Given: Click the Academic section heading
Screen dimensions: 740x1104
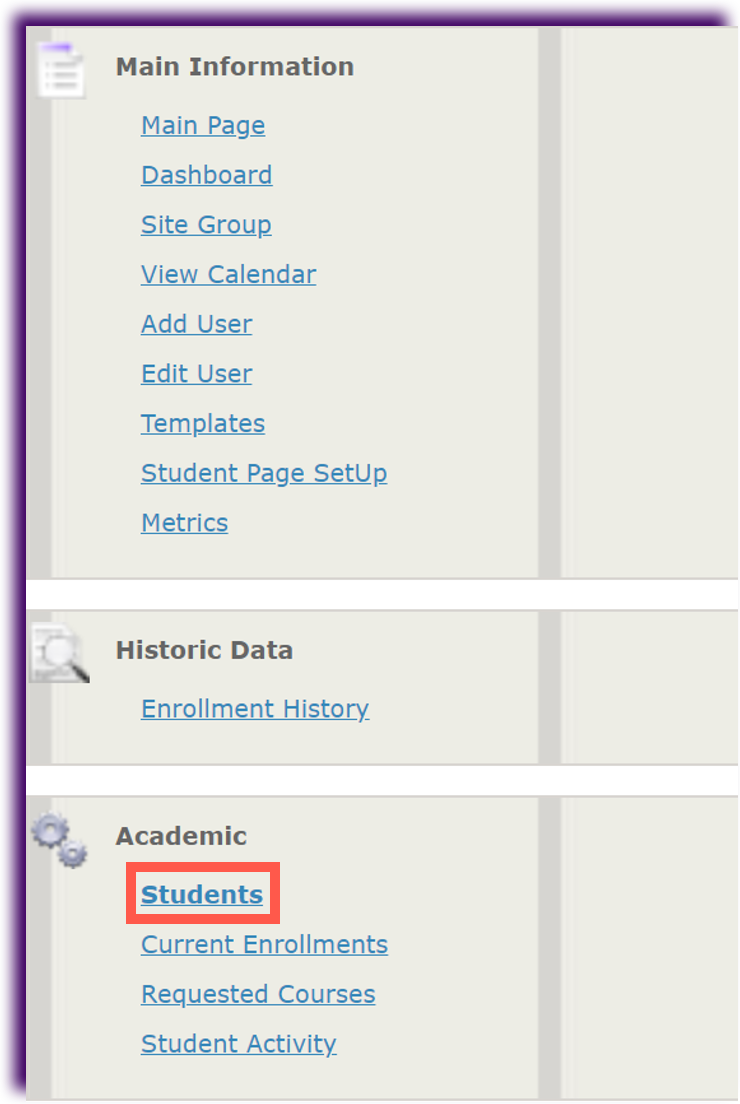Looking at the screenshot, I should pyautogui.click(x=181, y=836).
